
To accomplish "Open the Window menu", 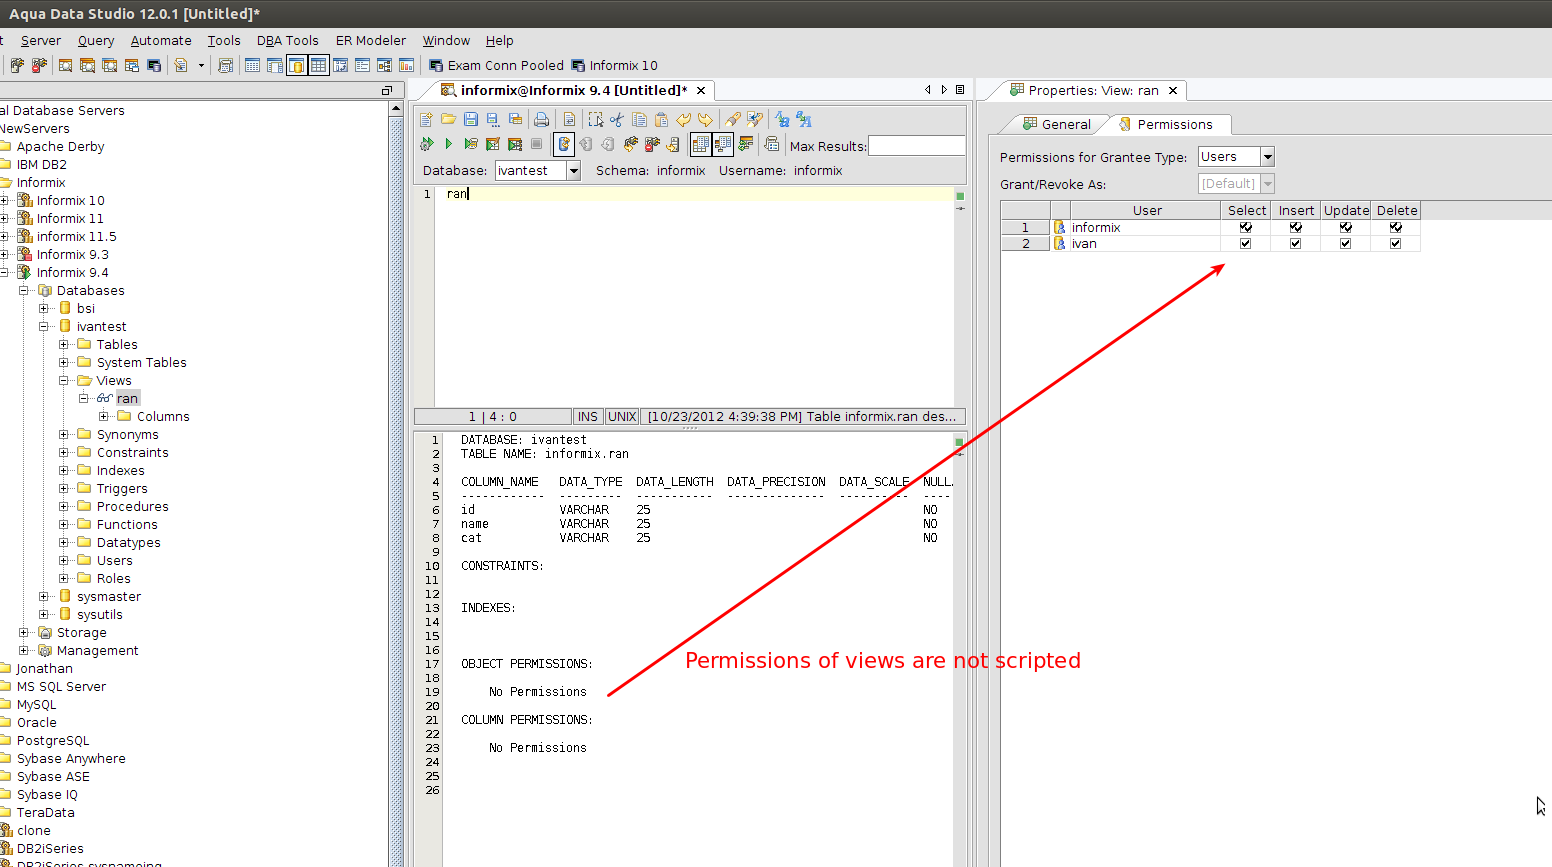I will [446, 41].
